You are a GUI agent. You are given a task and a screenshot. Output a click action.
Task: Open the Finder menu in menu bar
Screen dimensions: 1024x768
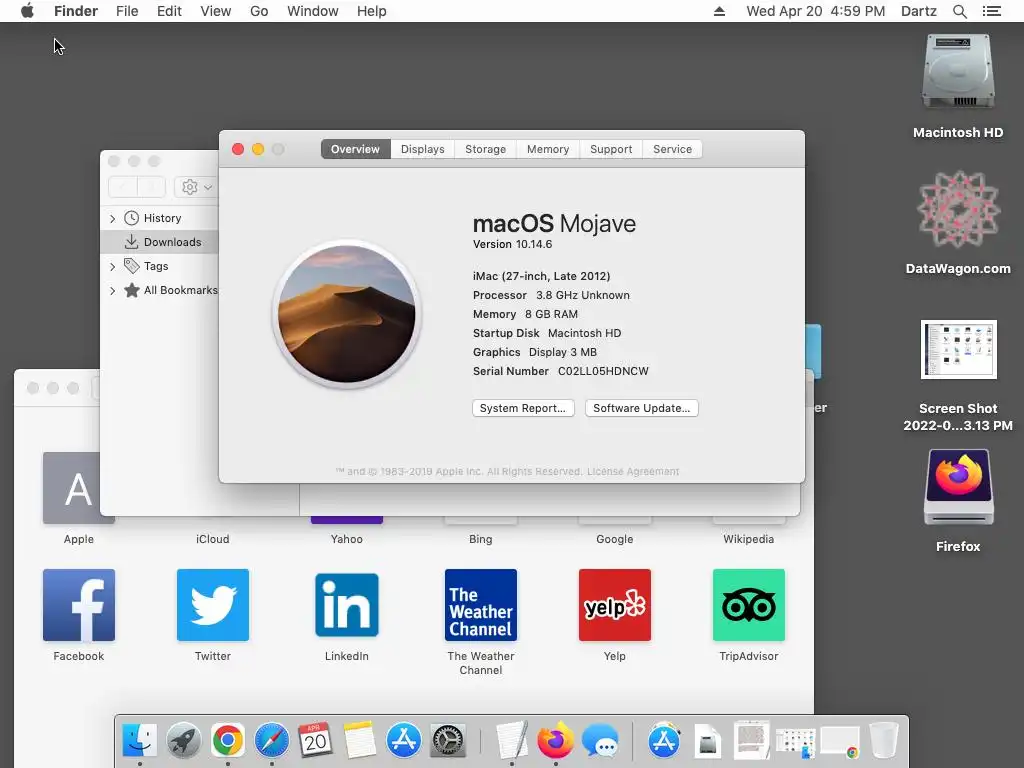pos(76,11)
